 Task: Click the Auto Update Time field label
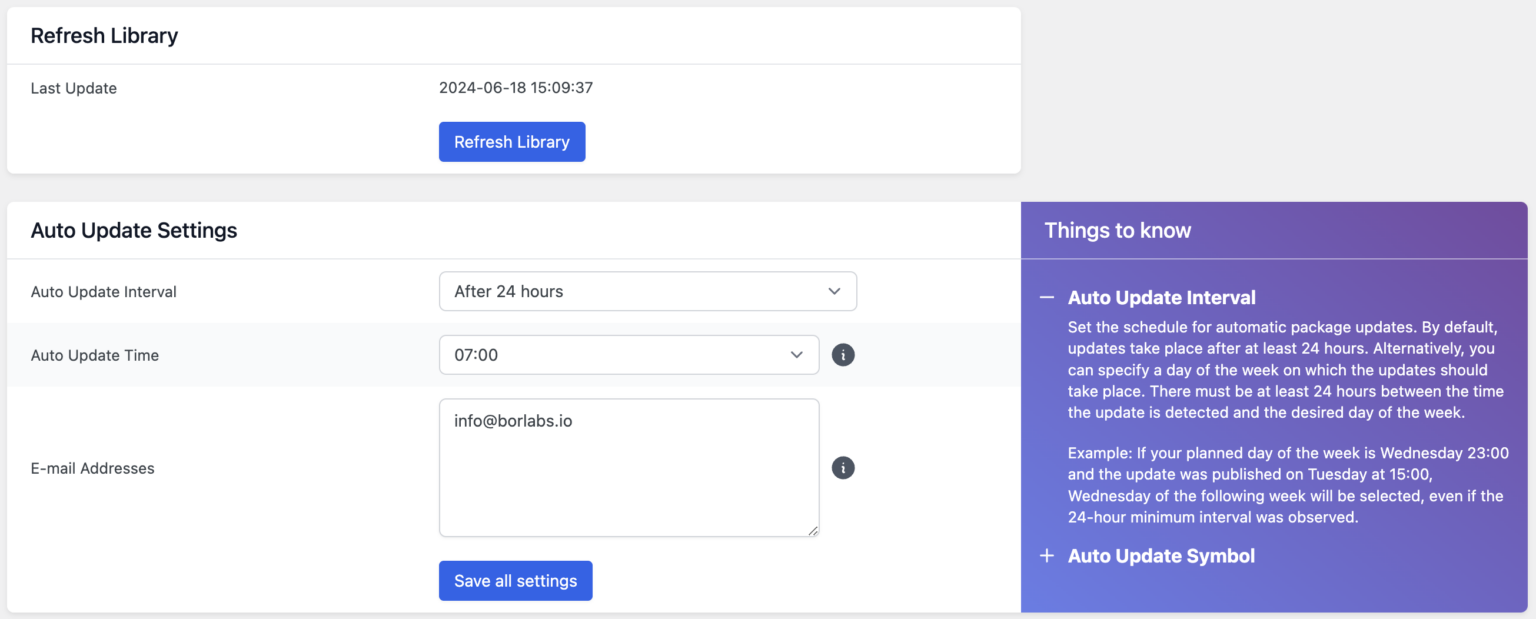[95, 355]
